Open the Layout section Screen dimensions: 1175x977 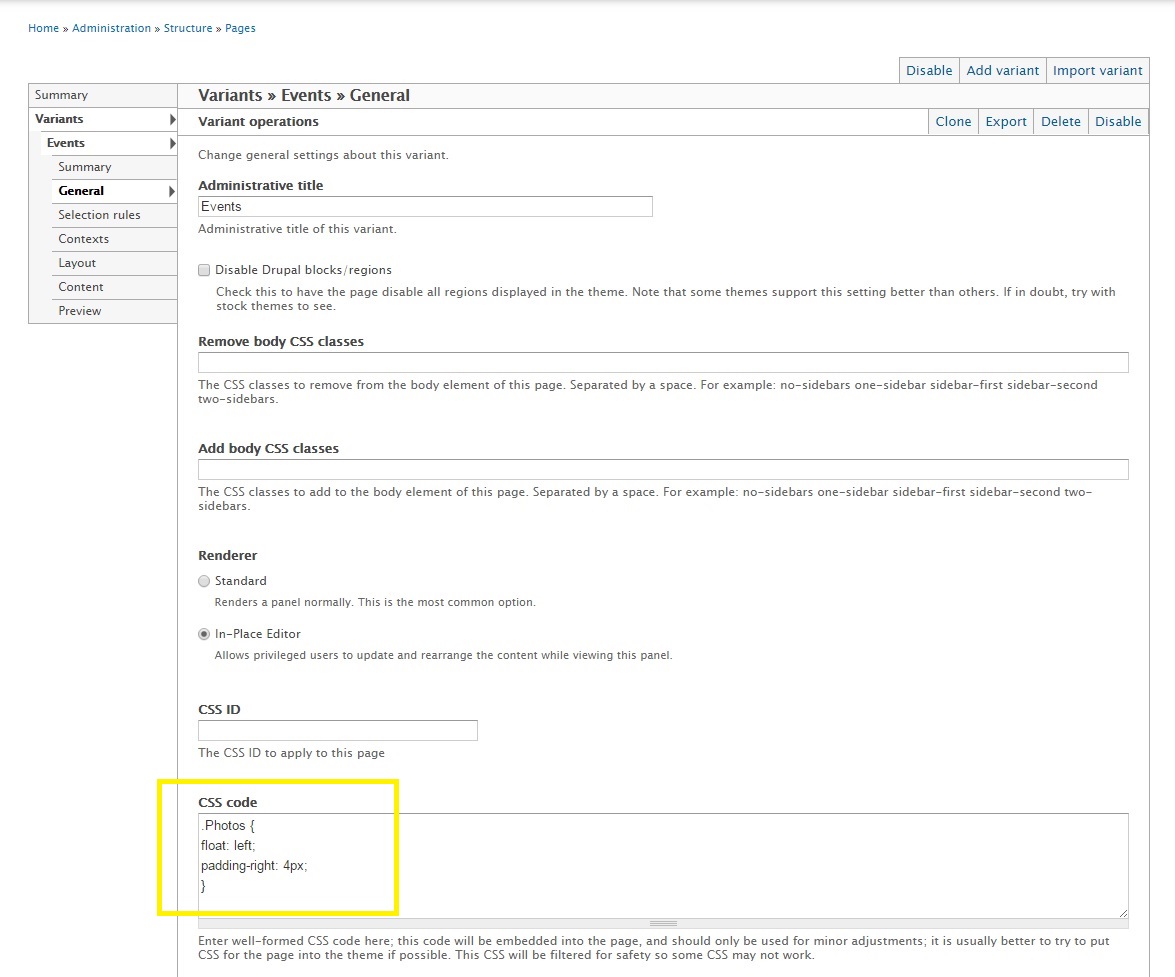pyautogui.click(x=77, y=263)
